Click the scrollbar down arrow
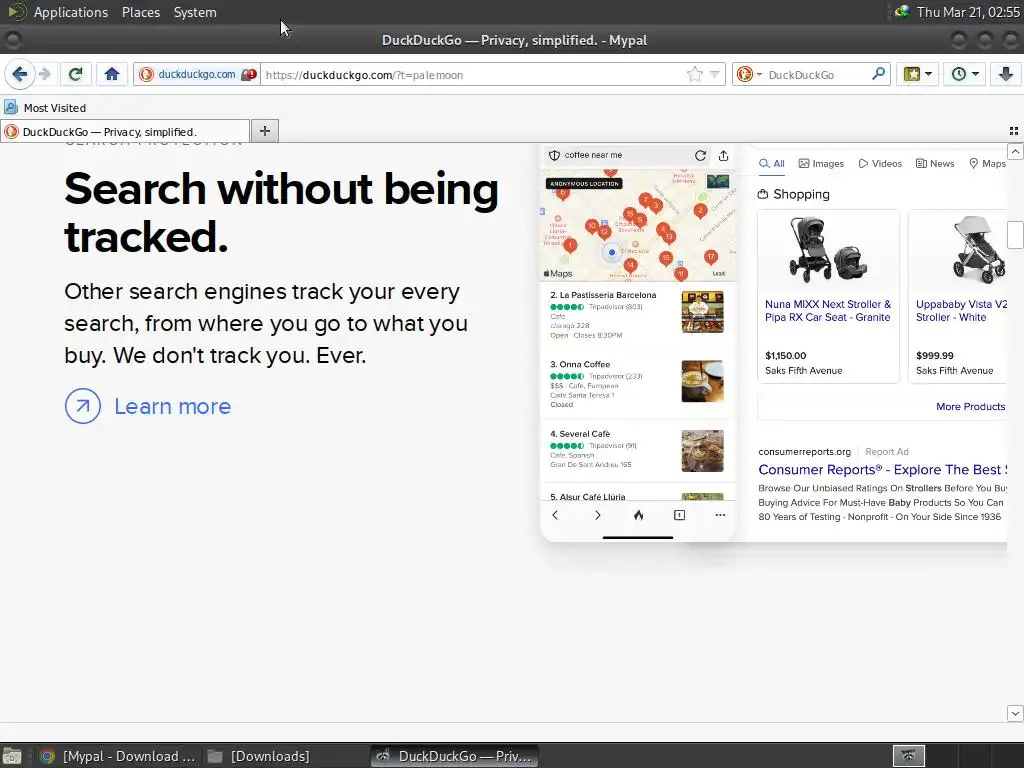The image size is (1024, 768). (1015, 712)
